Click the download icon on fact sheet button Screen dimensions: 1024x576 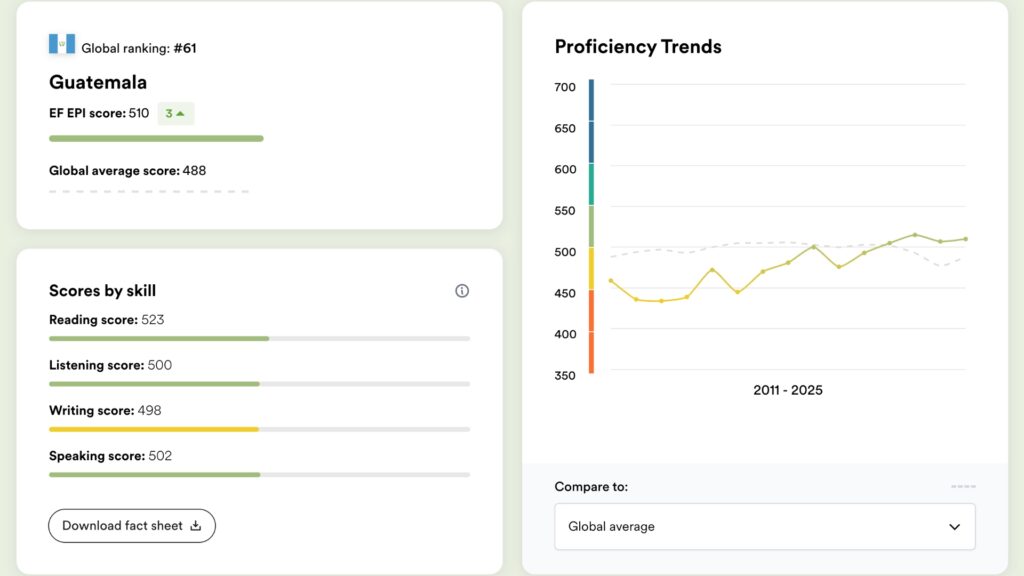[x=196, y=526]
